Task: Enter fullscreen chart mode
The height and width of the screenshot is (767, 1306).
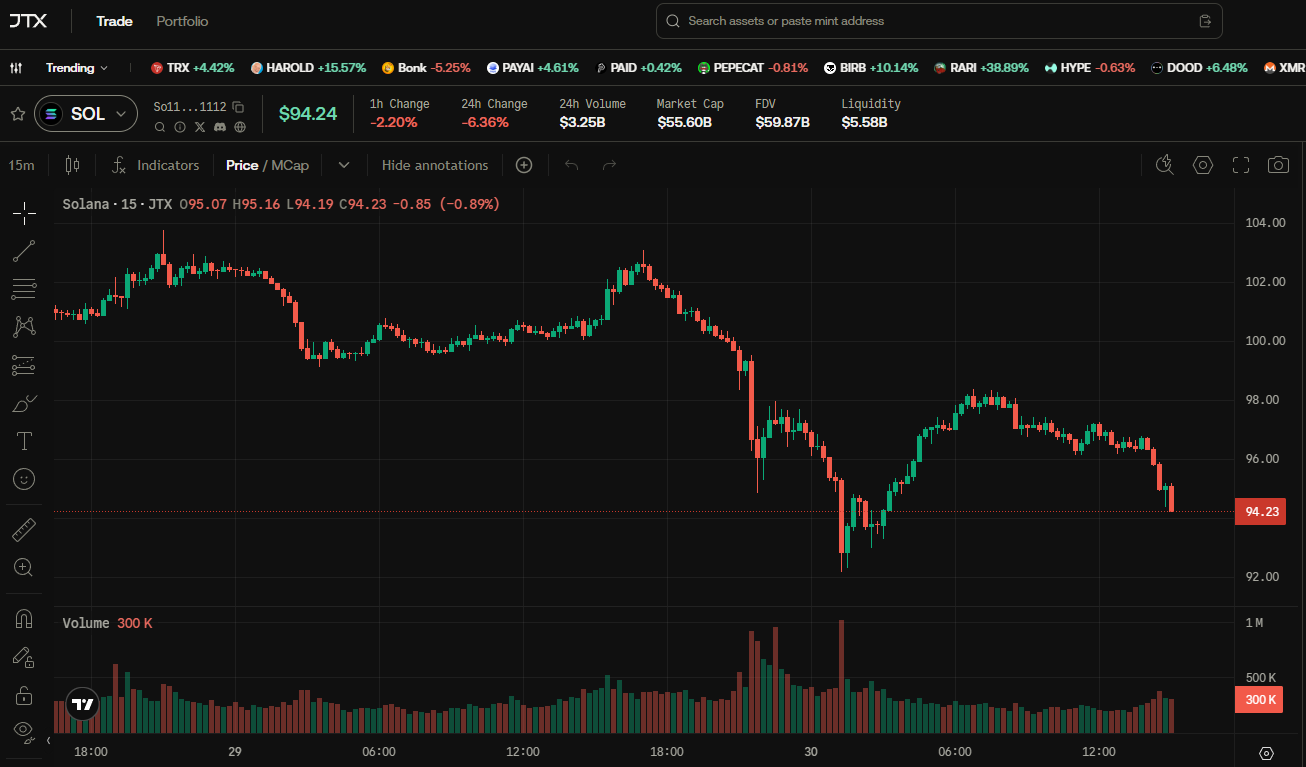Action: [x=1241, y=165]
